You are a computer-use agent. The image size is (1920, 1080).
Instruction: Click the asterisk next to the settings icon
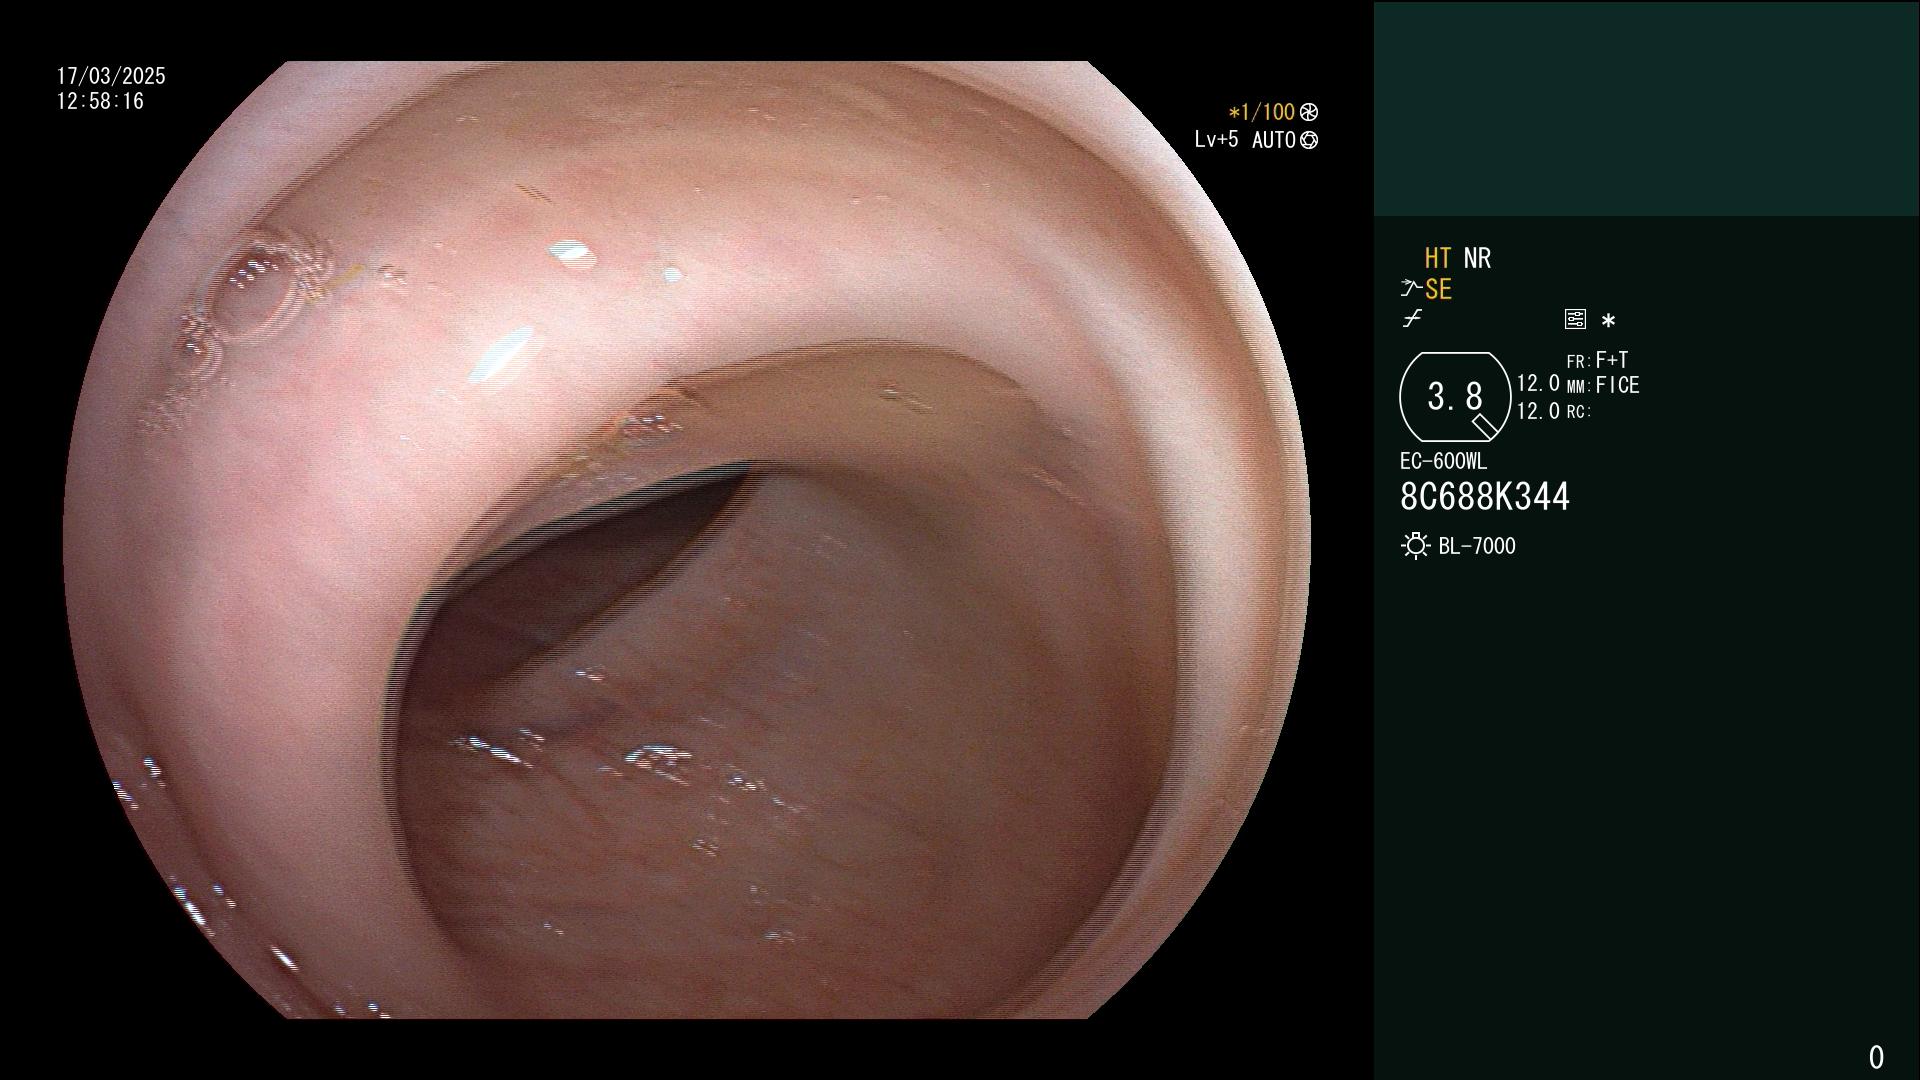pos(1608,321)
